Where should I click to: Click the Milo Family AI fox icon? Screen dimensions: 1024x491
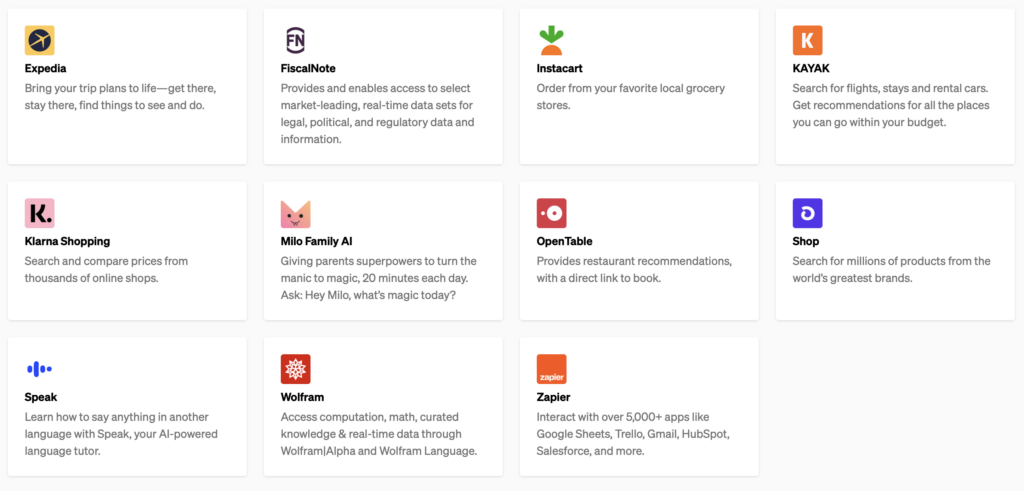tap(295, 213)
